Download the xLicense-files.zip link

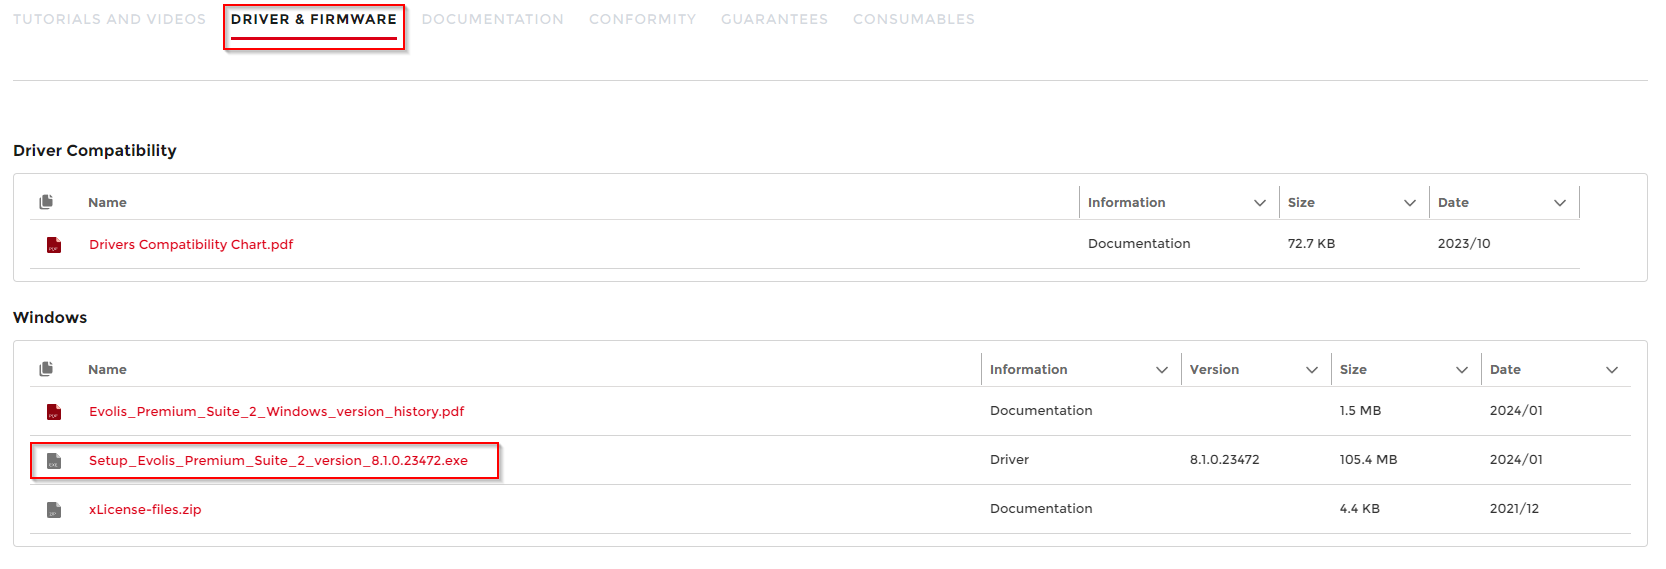[x=145, y=509]
